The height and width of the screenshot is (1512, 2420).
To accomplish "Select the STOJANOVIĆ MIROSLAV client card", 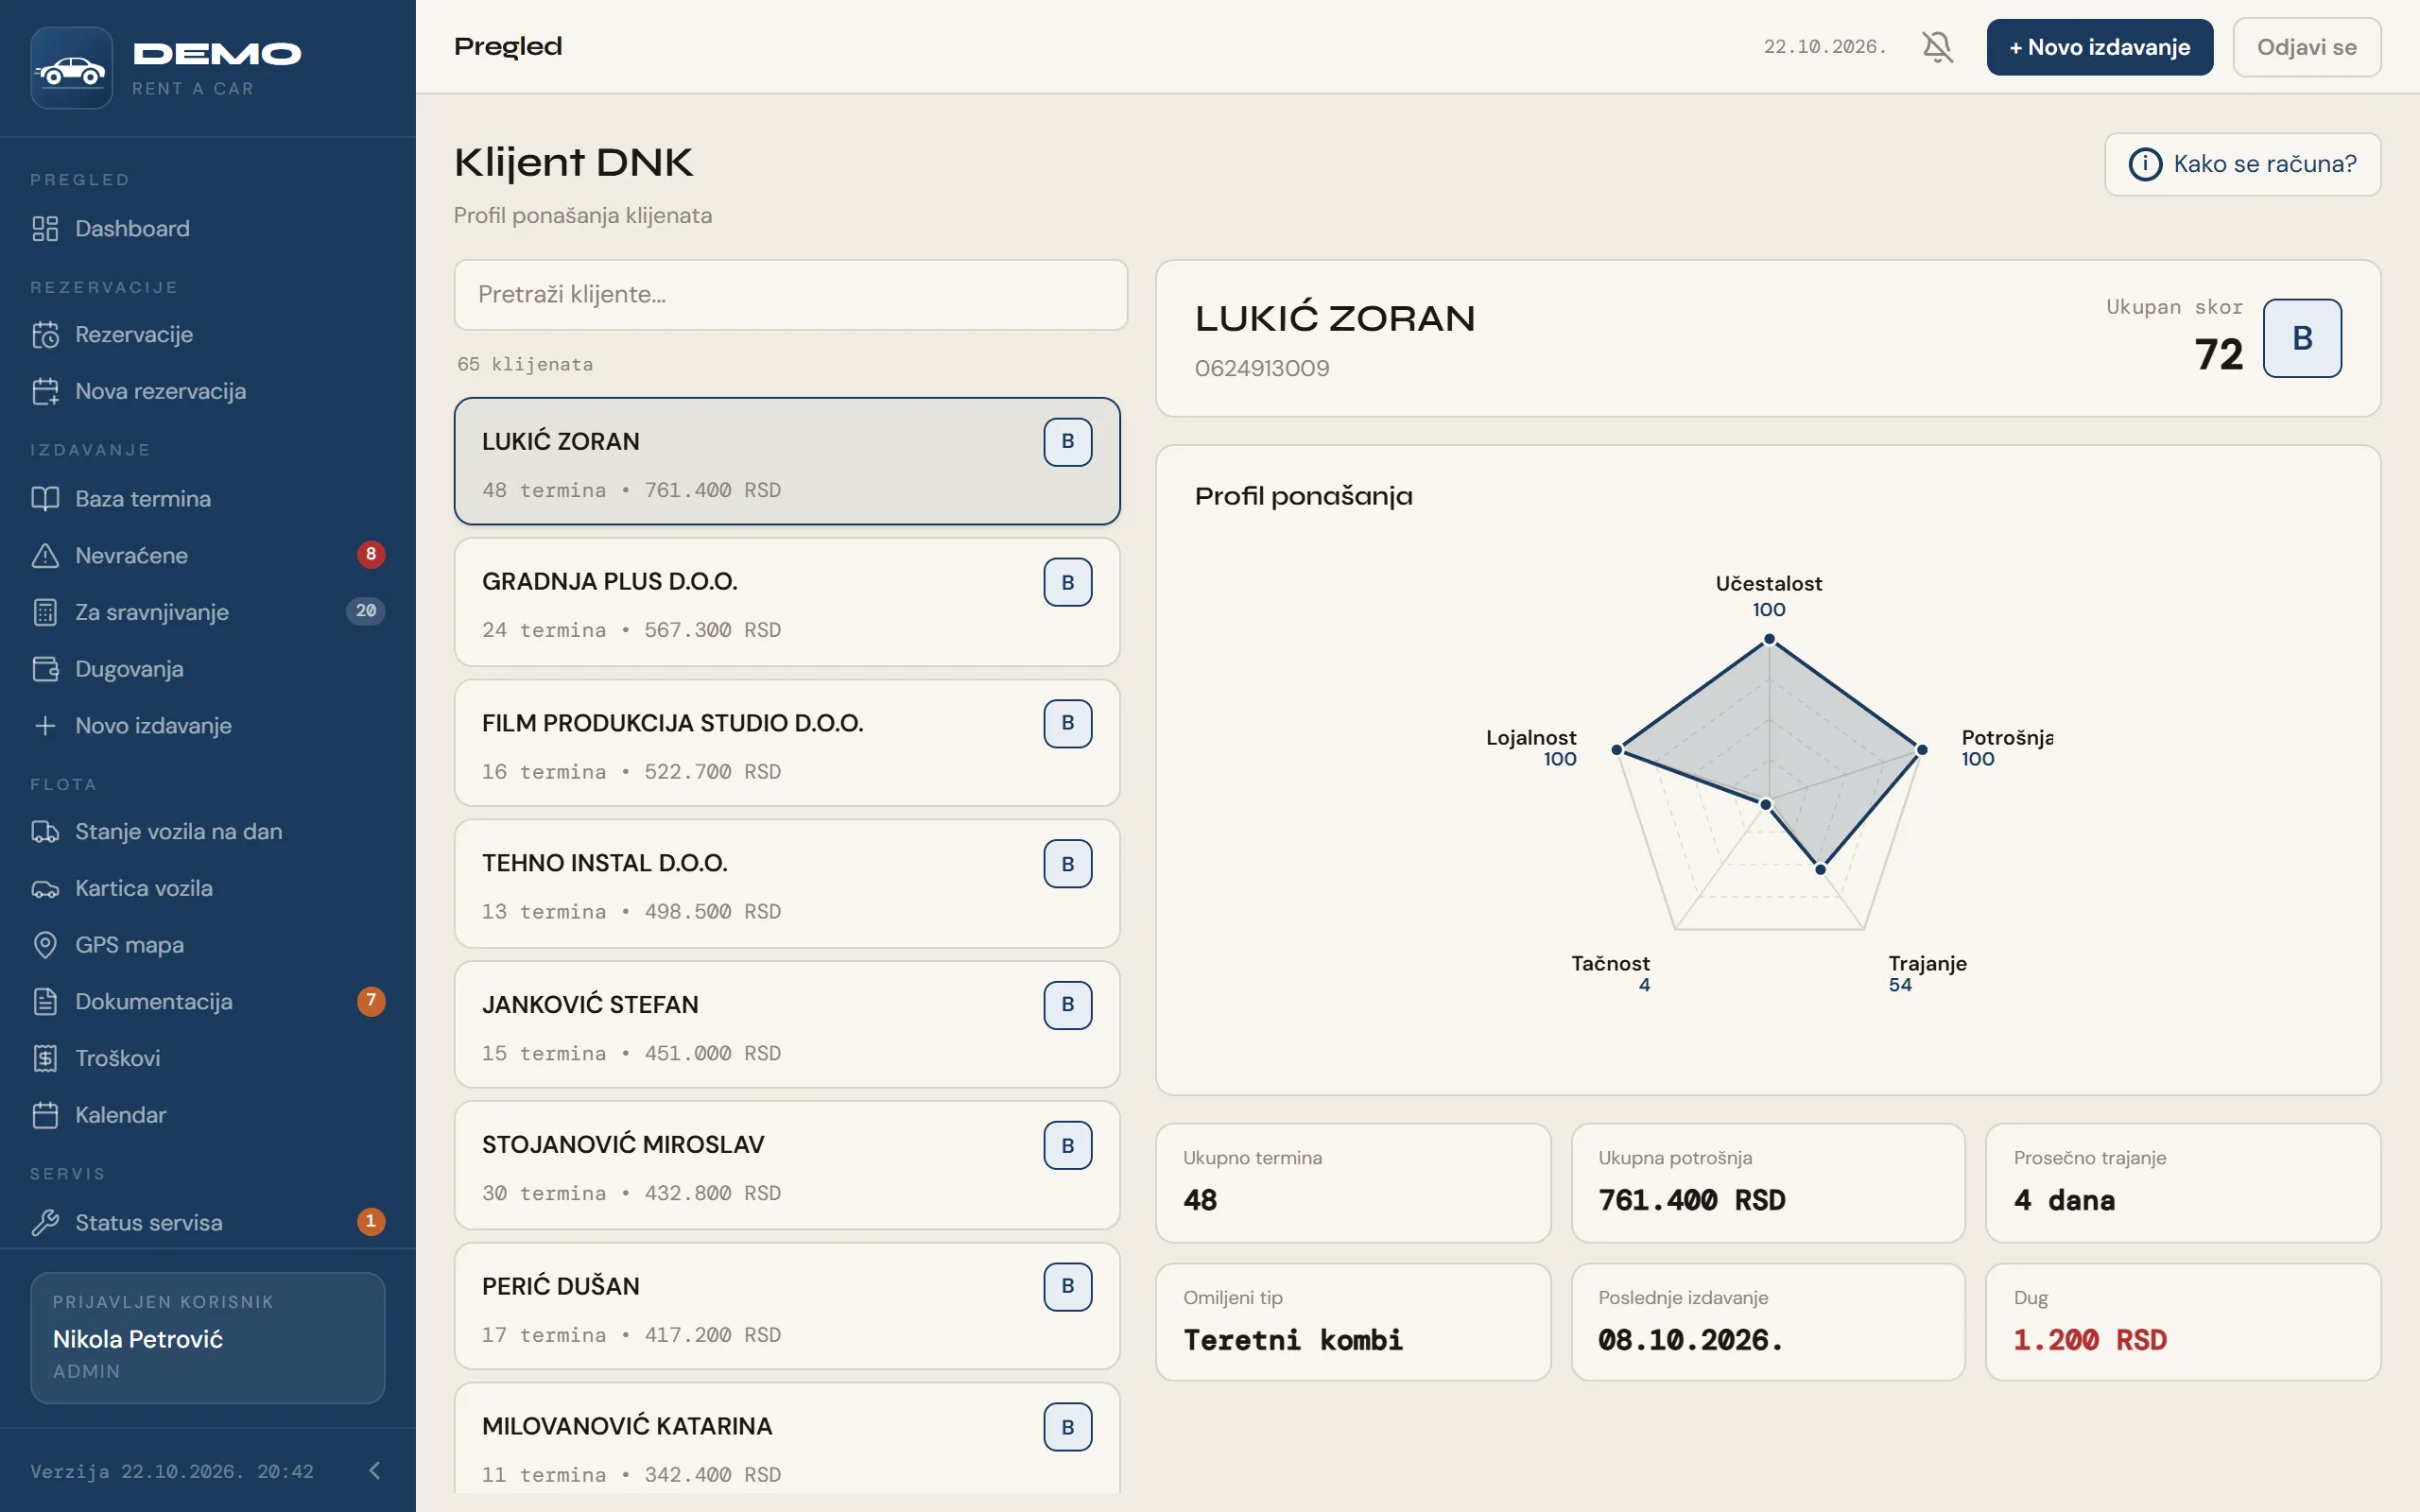I will click(787, 1165).
